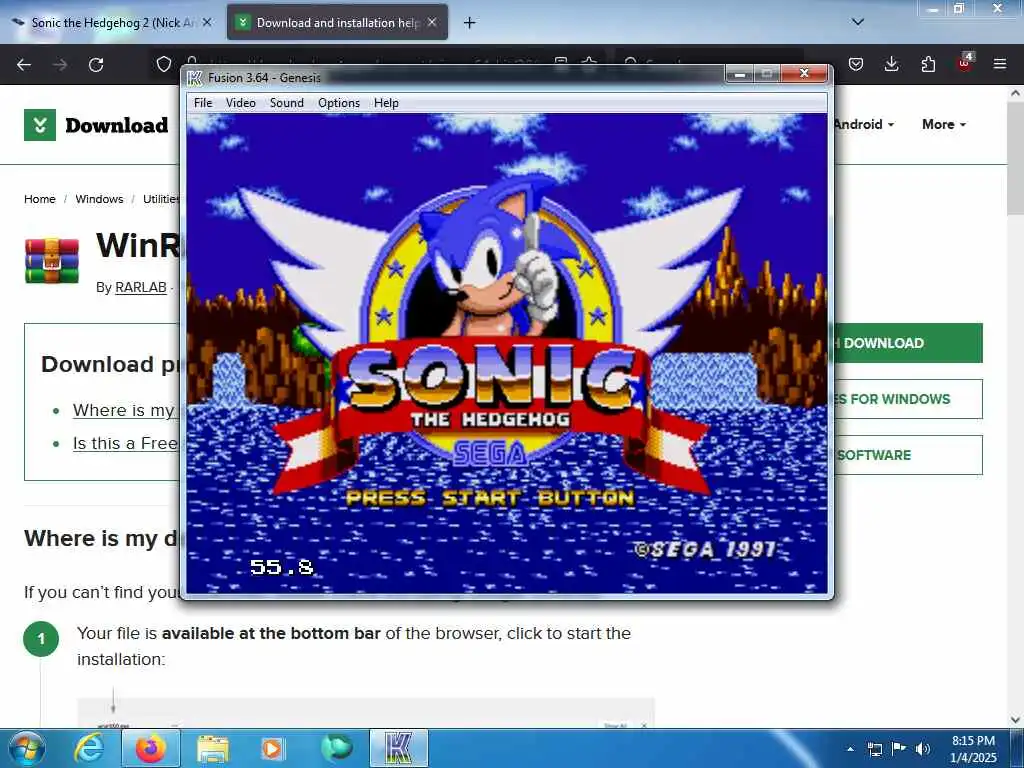Open the Pocket save icon

856,64
